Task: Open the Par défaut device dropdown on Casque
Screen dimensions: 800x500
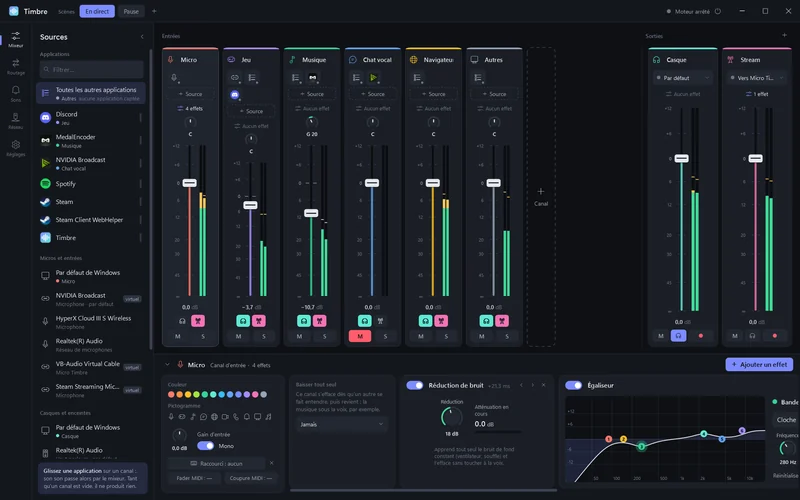Action: (683, 78)
